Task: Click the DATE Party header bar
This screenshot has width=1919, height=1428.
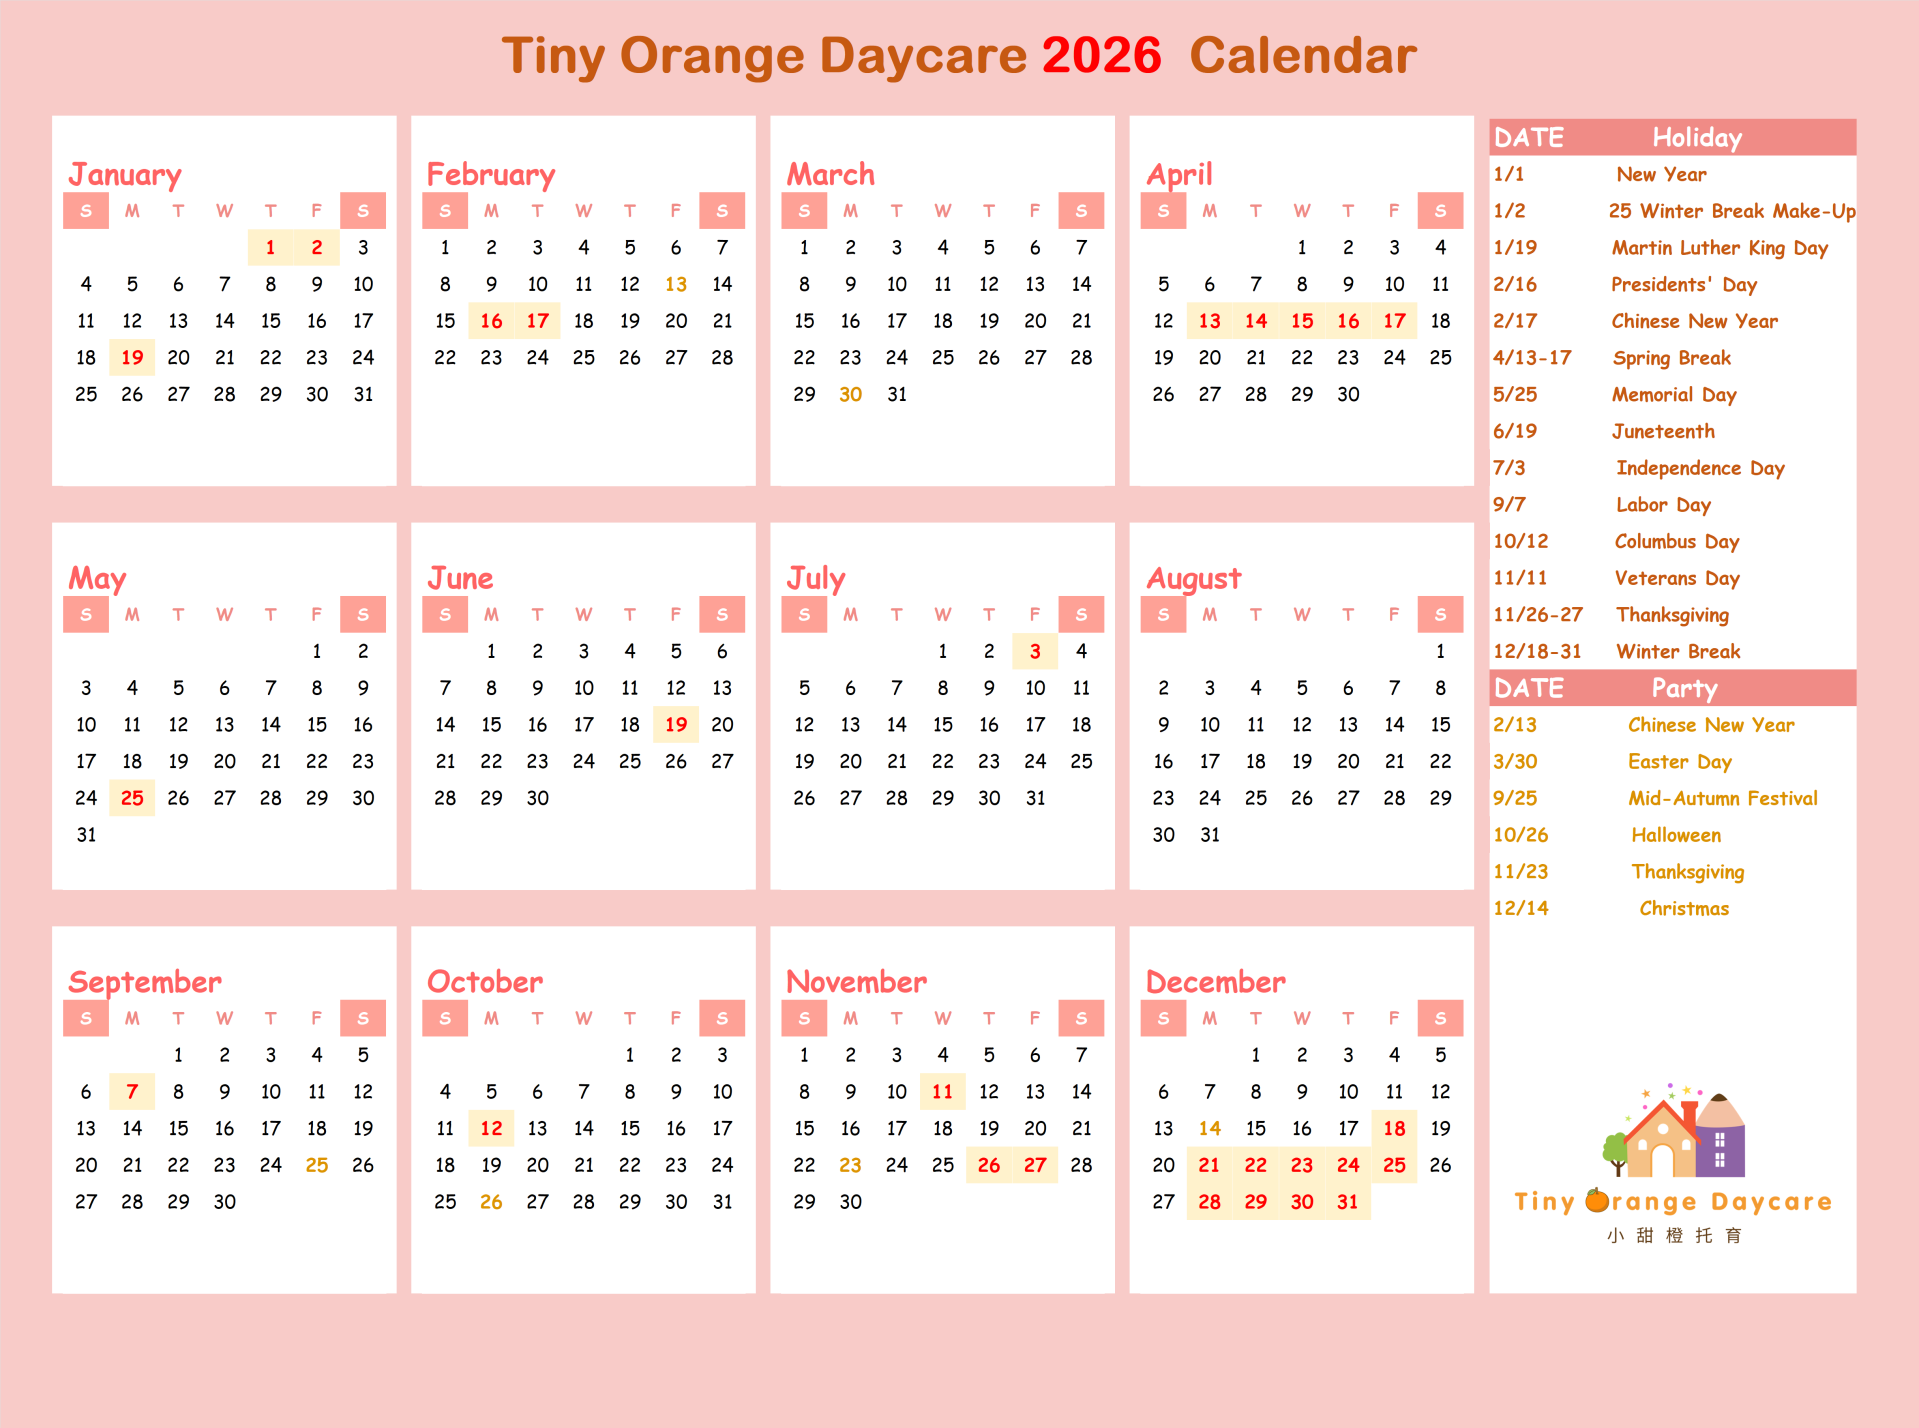Action: click(1672, 688)
